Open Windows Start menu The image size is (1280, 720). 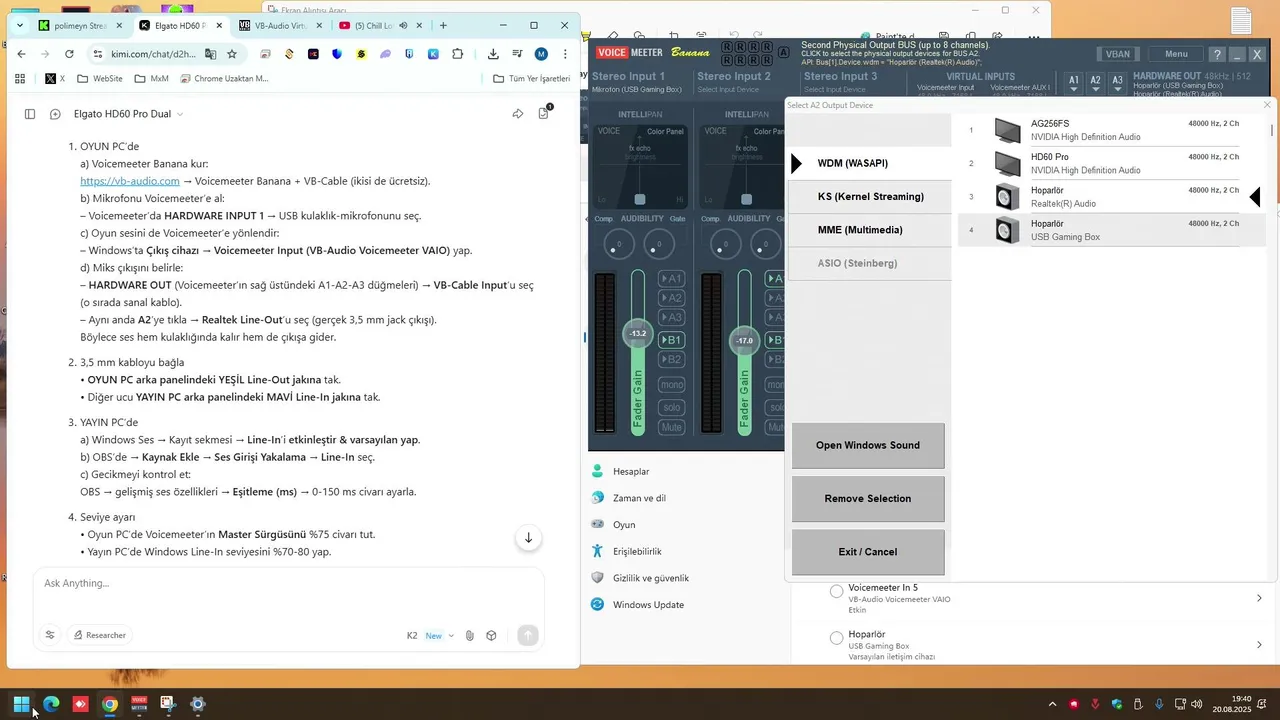[x=21, y=704]
